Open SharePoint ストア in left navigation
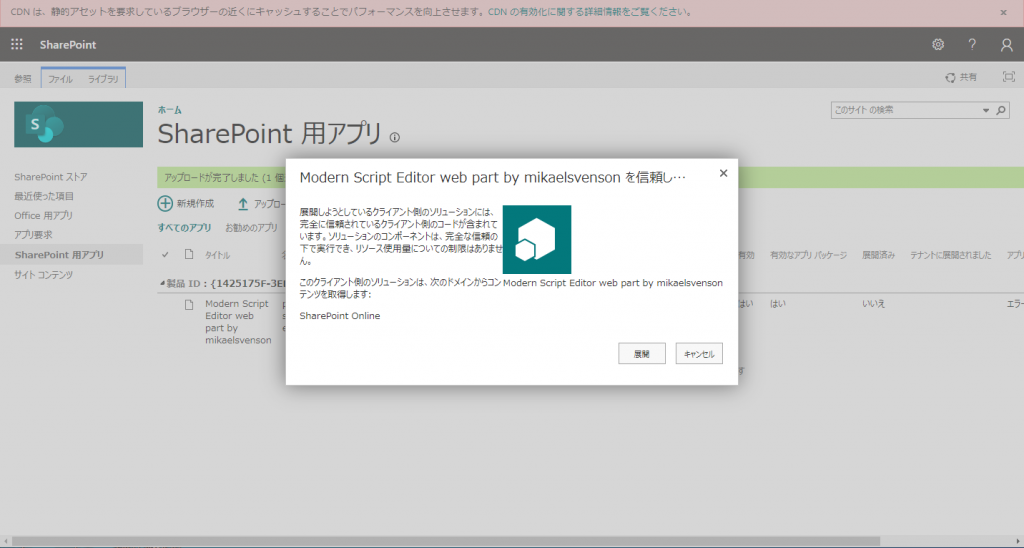The height and width of the screenshot is (548, 1024). pyautogui.click(x=51, y=177)
